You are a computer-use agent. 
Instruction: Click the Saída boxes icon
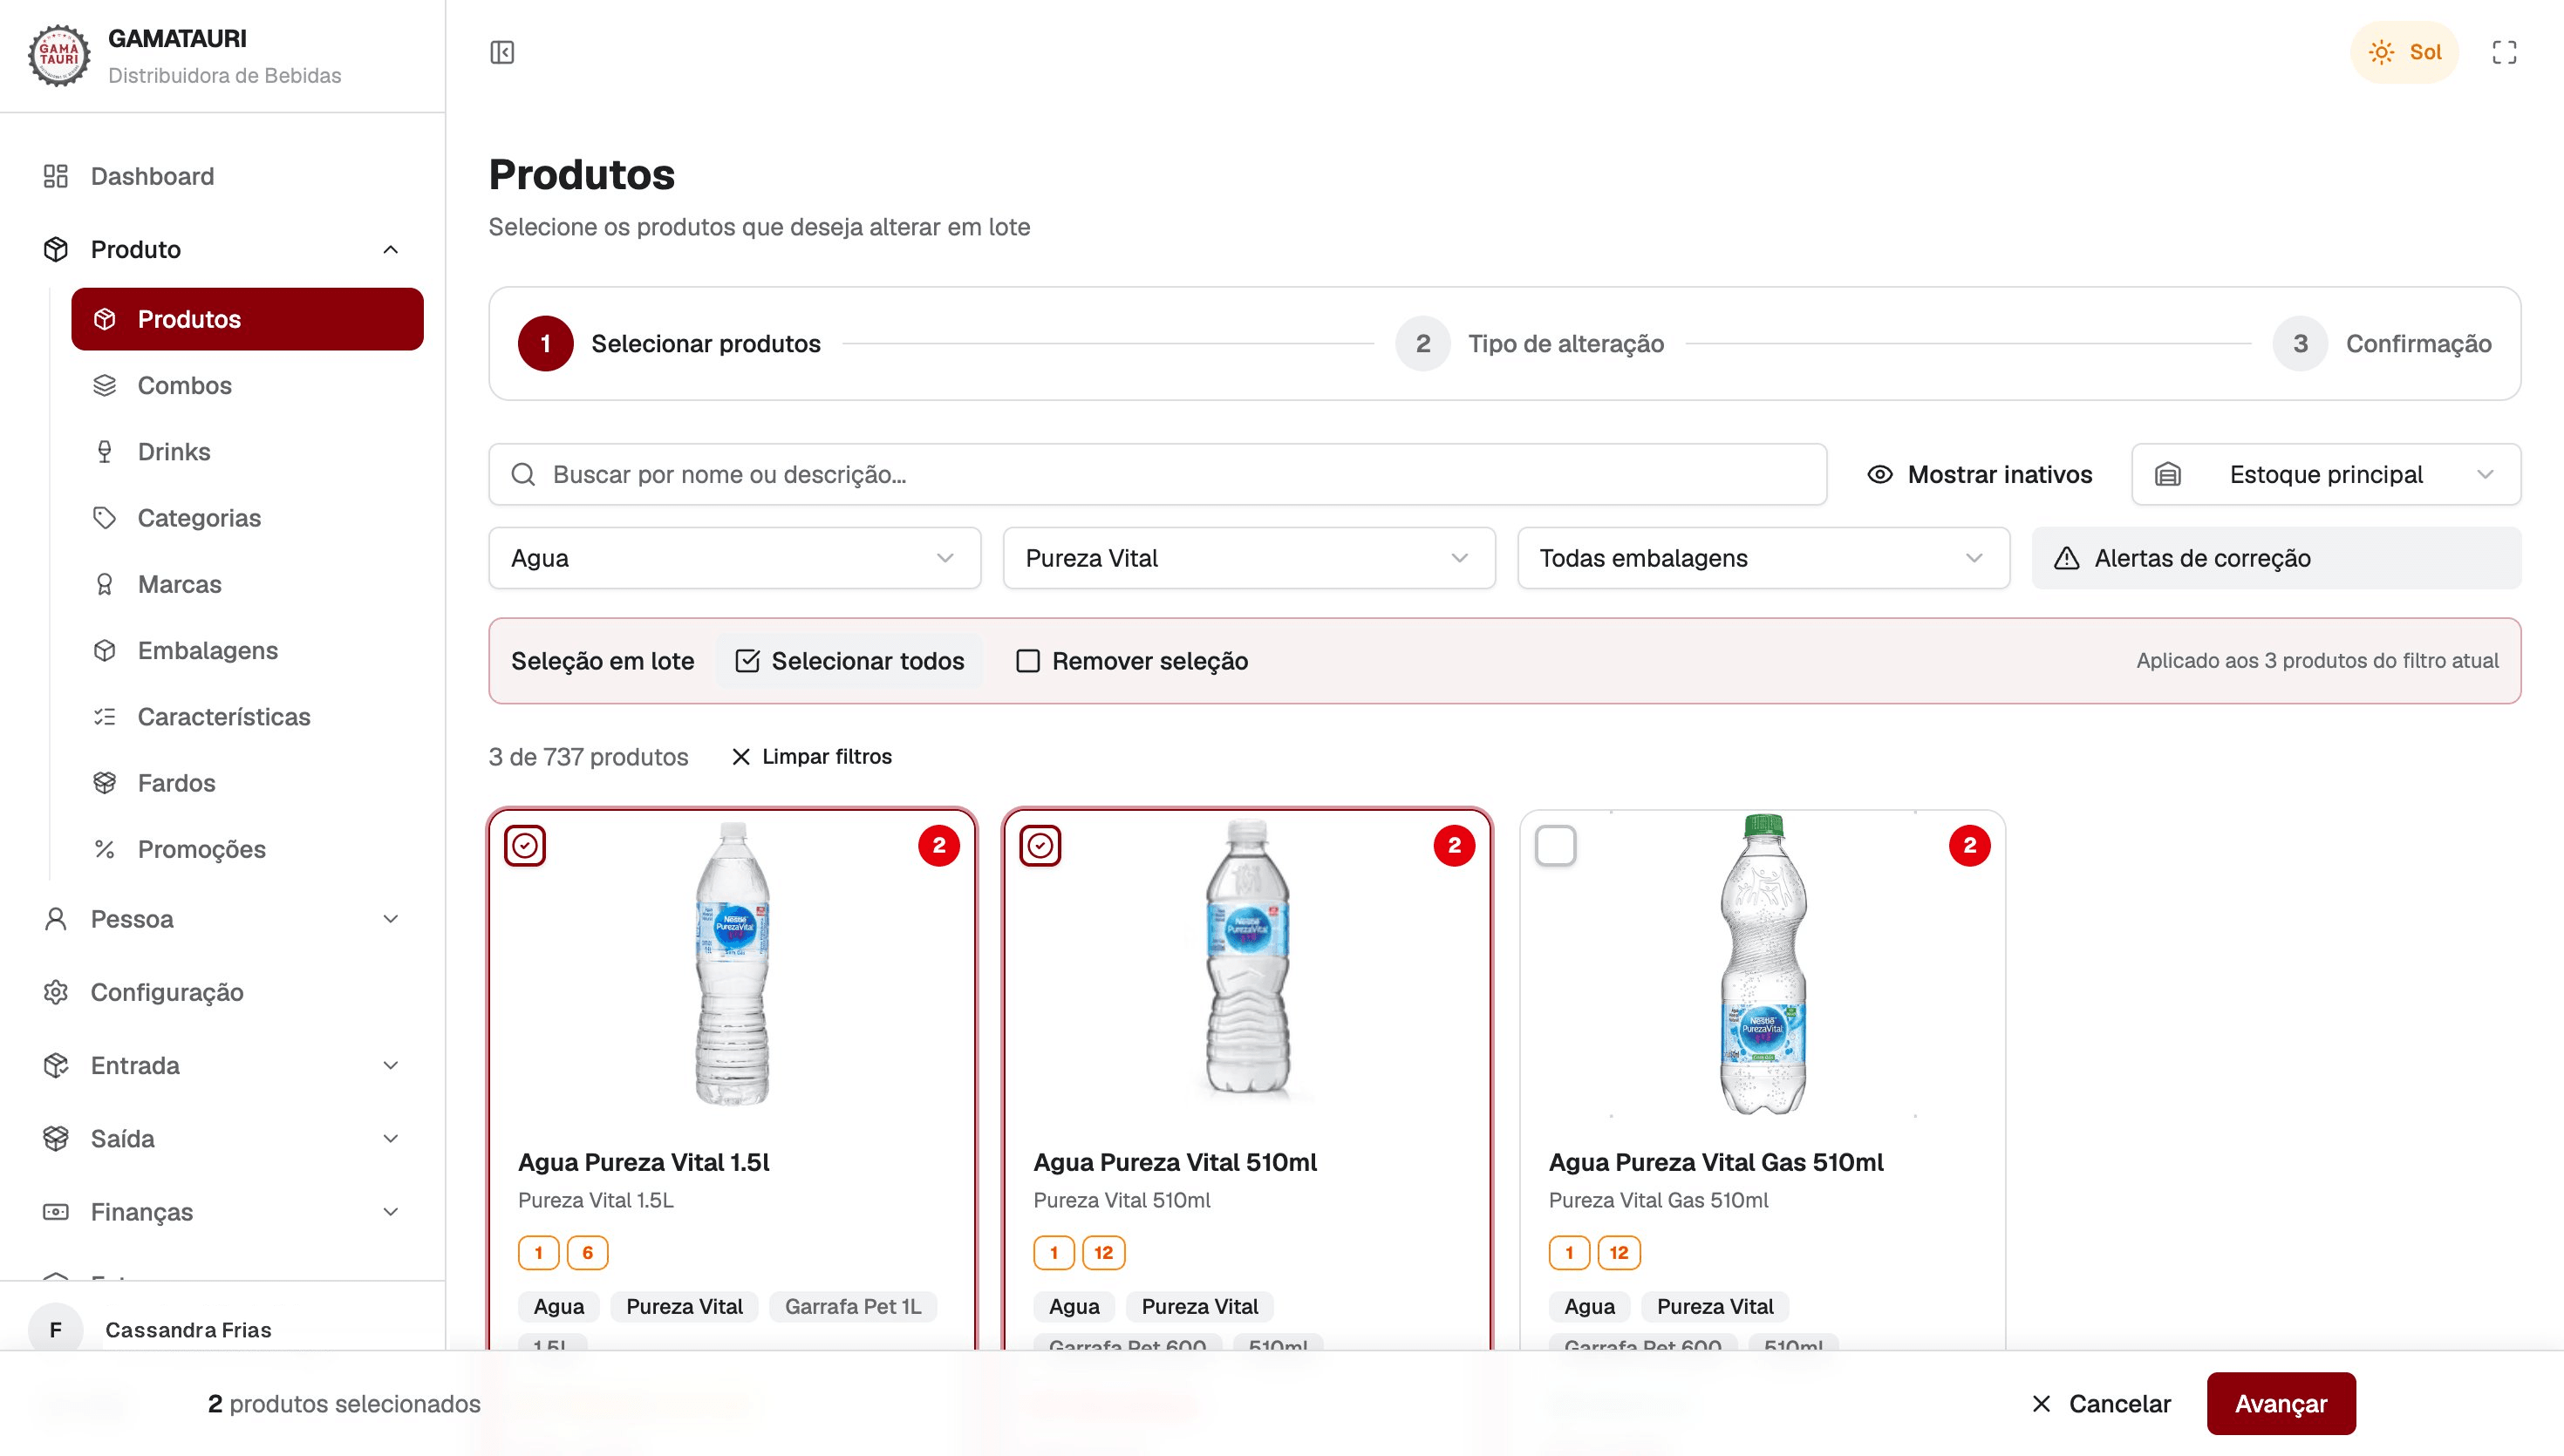[56, 1139]
